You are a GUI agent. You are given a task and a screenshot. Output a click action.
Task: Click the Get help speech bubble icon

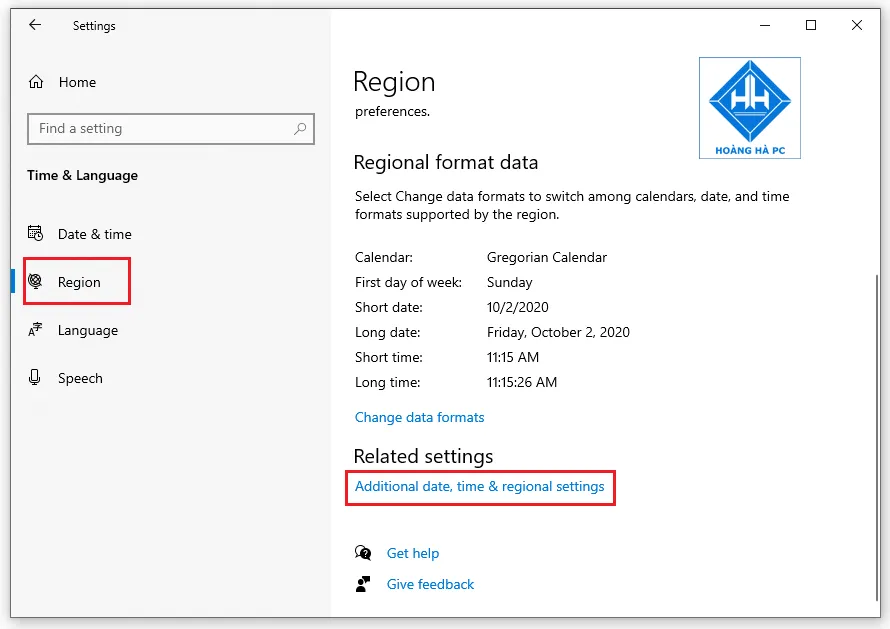362,552
